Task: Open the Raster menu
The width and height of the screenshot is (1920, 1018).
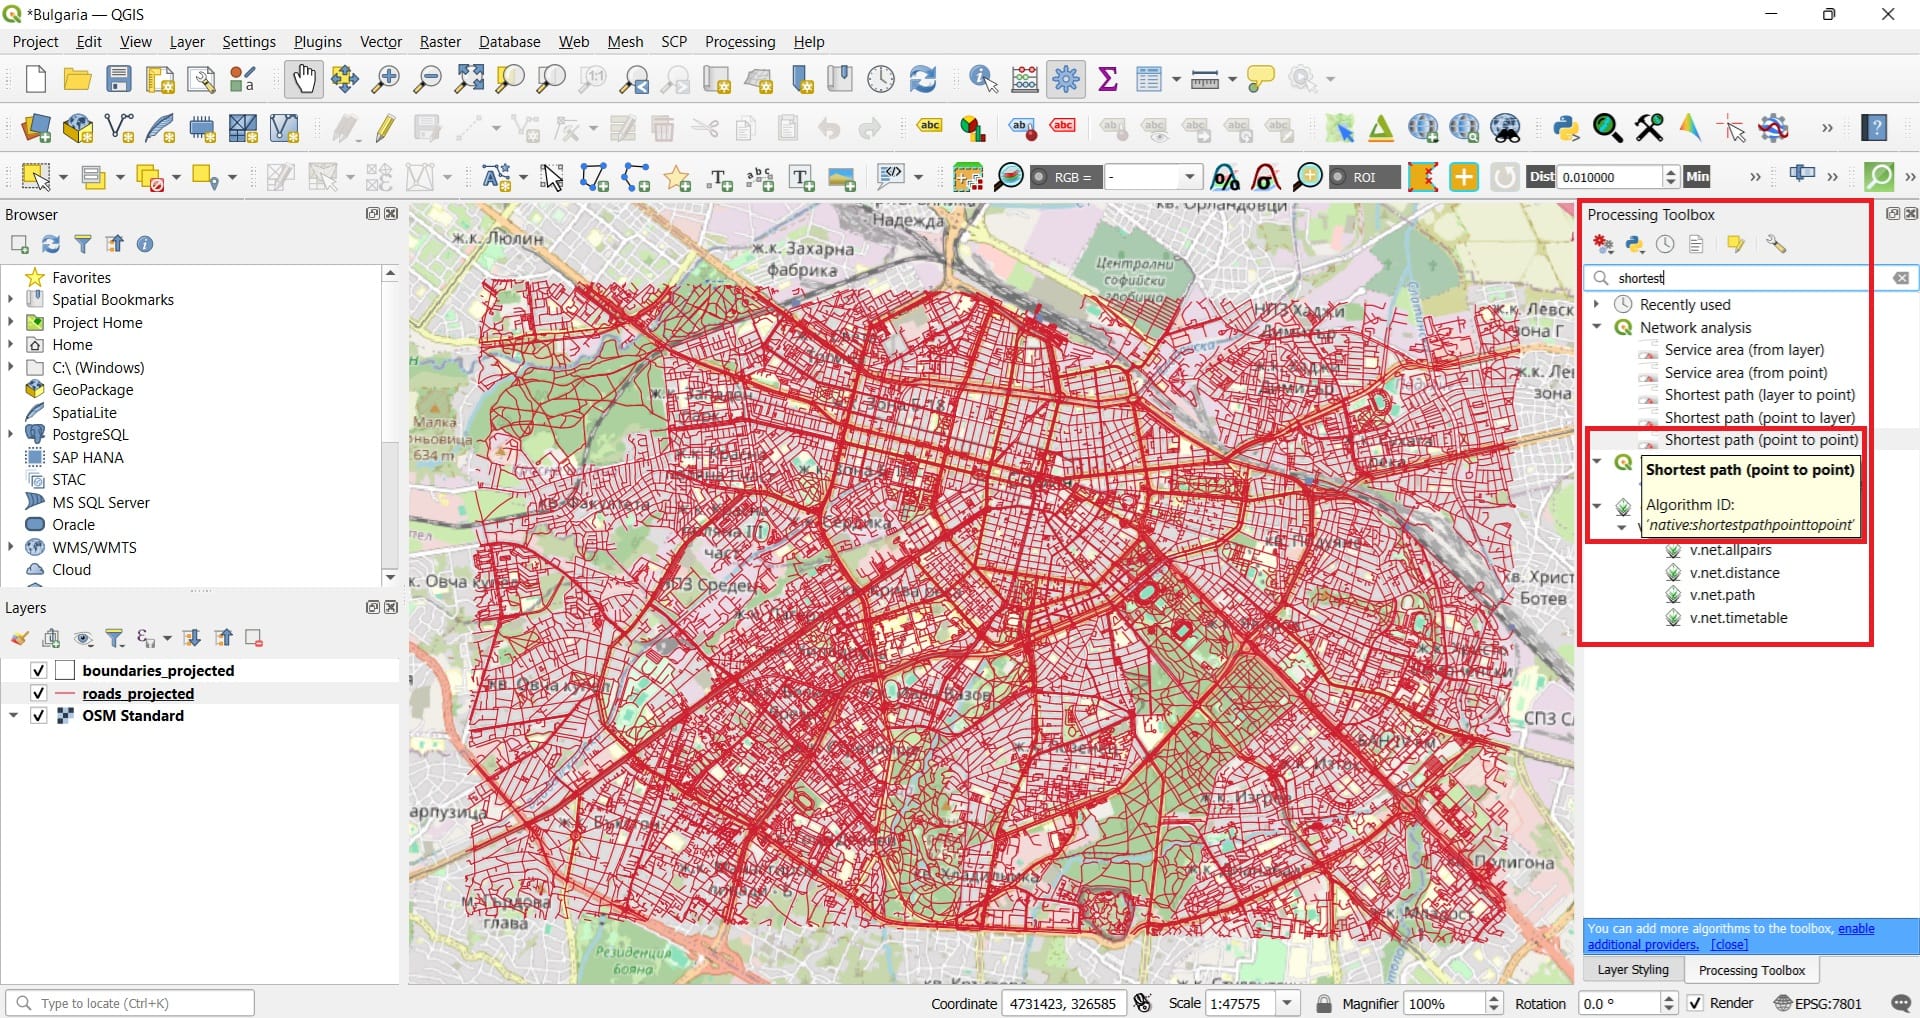Action: [440, 42]
